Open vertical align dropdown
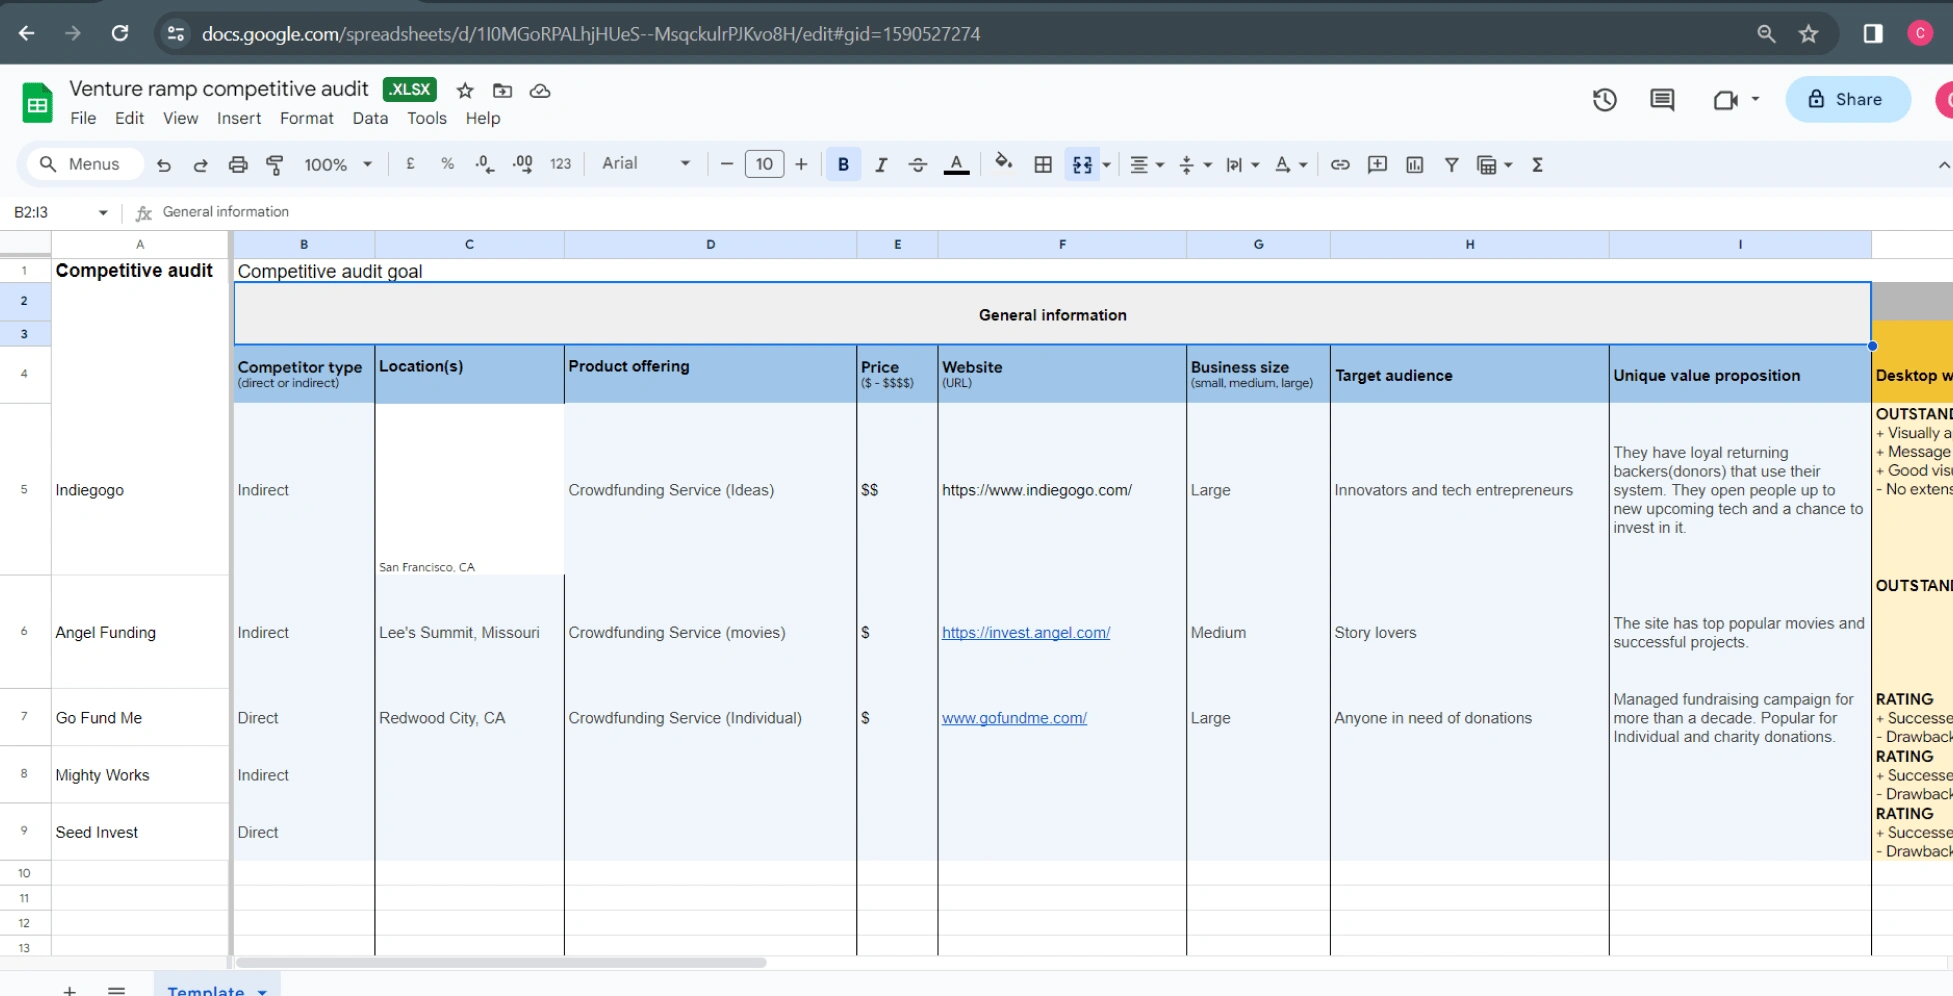1953x996 pixels. pyautogui.click(x=1196, y=165)
